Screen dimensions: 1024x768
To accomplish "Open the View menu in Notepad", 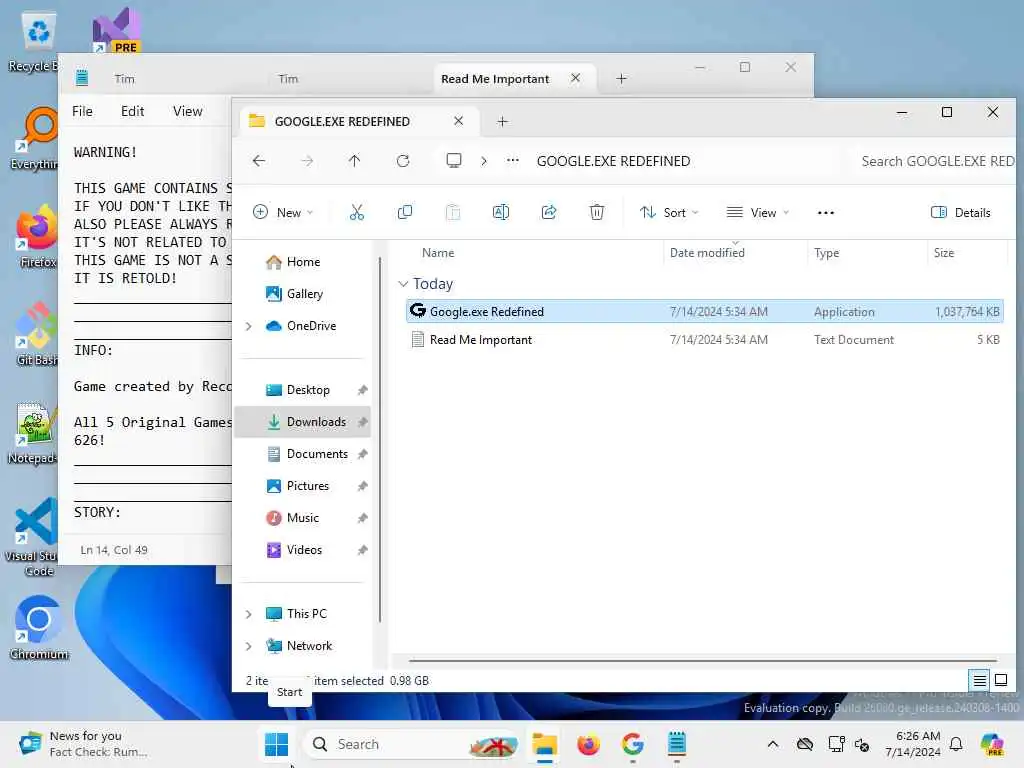I will tap(187, 111).
